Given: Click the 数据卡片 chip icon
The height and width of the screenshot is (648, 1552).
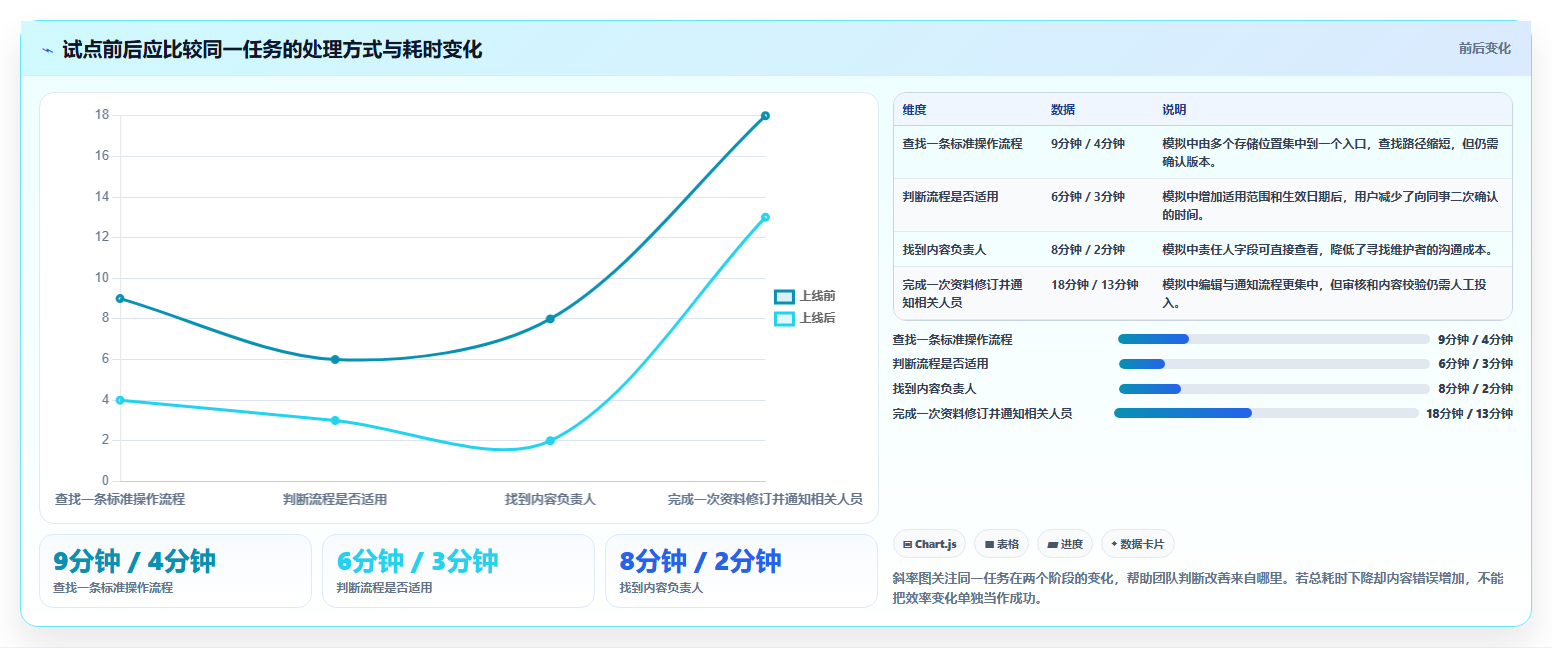Looking at the screenshot, I should (x=1114, y=544).
